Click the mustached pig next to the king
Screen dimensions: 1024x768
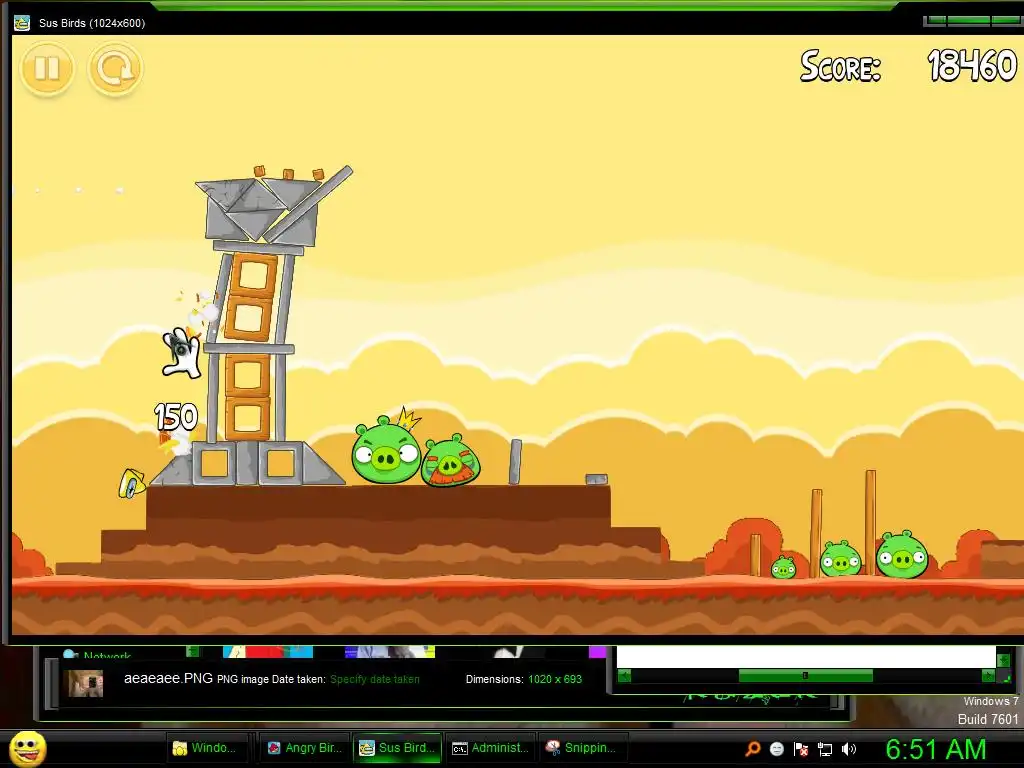(x=451, y=460)
